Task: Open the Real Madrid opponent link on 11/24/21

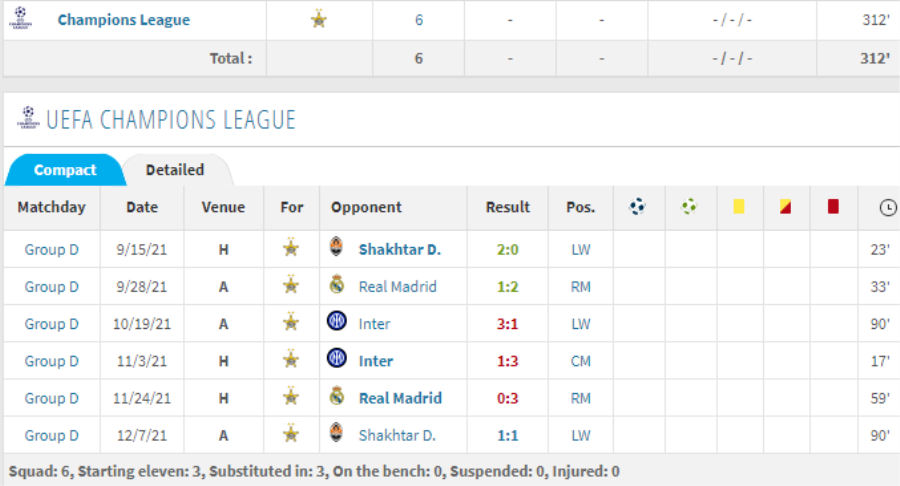Action: [400, 398]
